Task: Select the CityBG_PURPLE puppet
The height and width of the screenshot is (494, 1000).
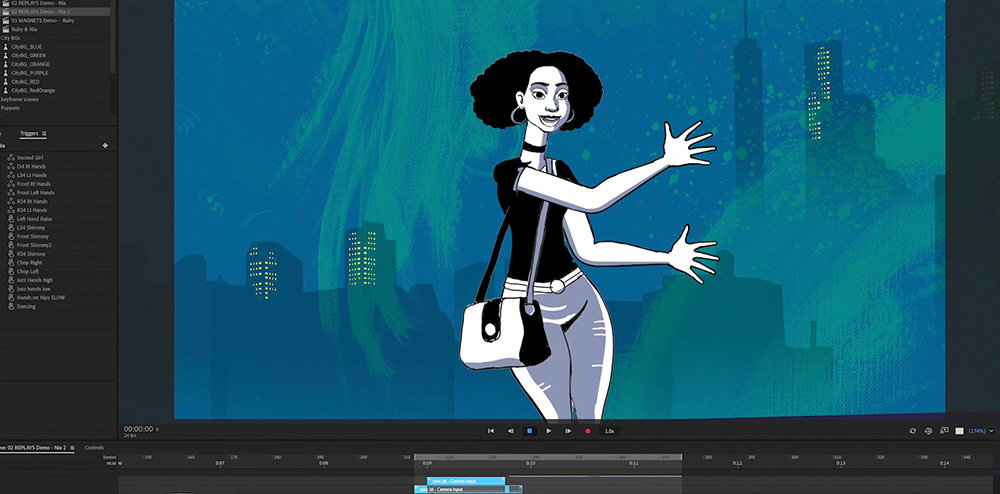Action: coord(31,73)
